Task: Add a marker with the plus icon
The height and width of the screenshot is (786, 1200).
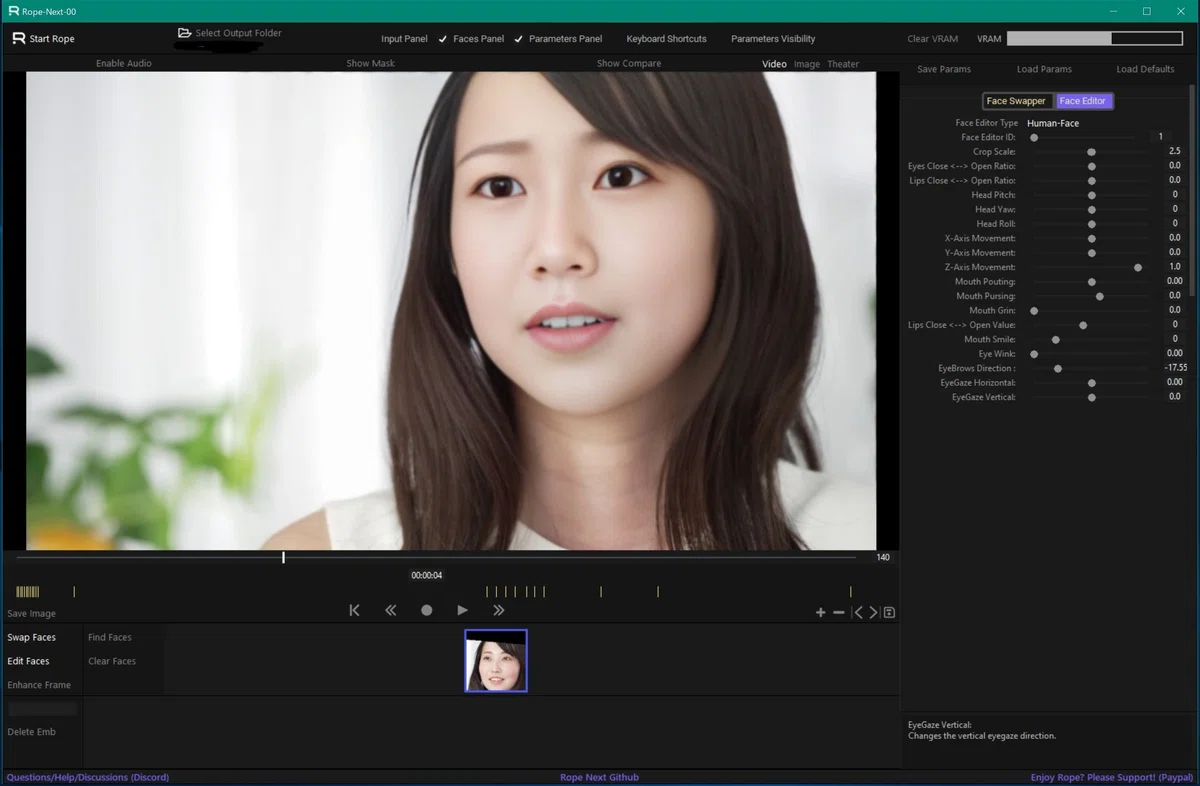Action: [821, 612]
